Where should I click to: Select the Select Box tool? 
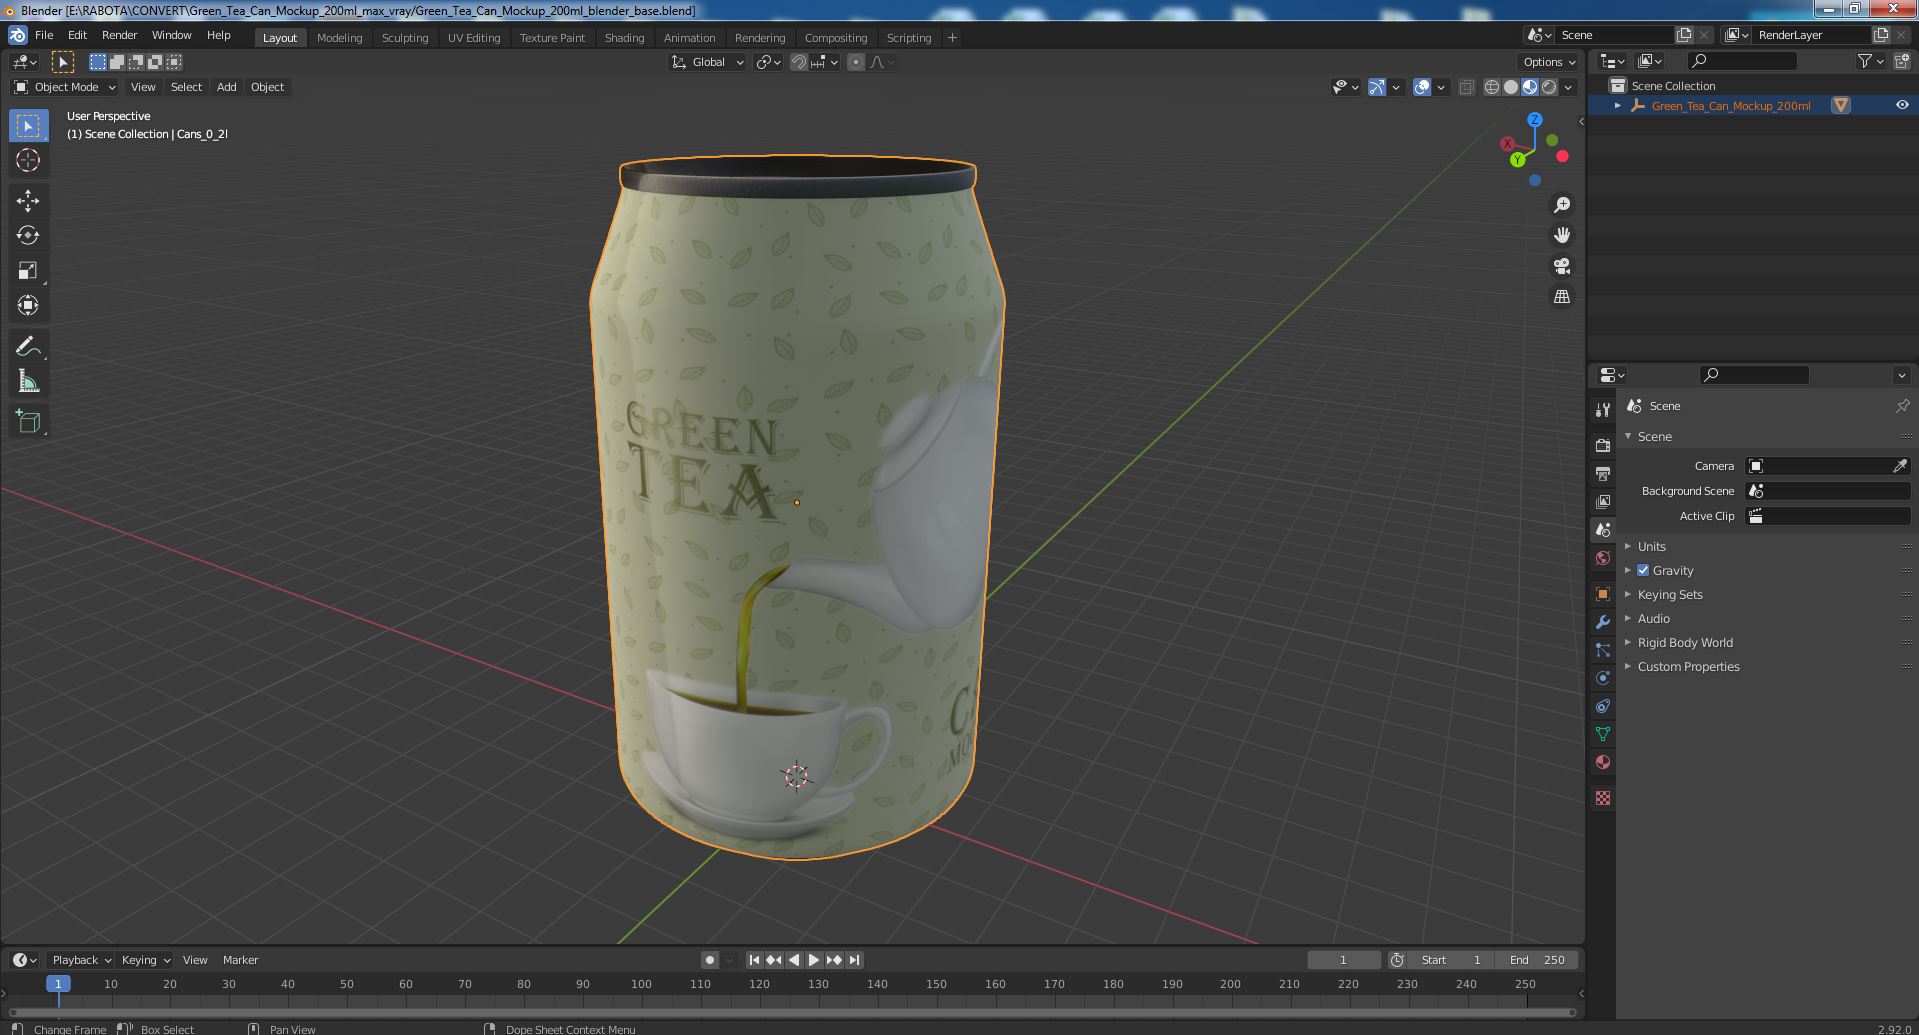(28, 126)
